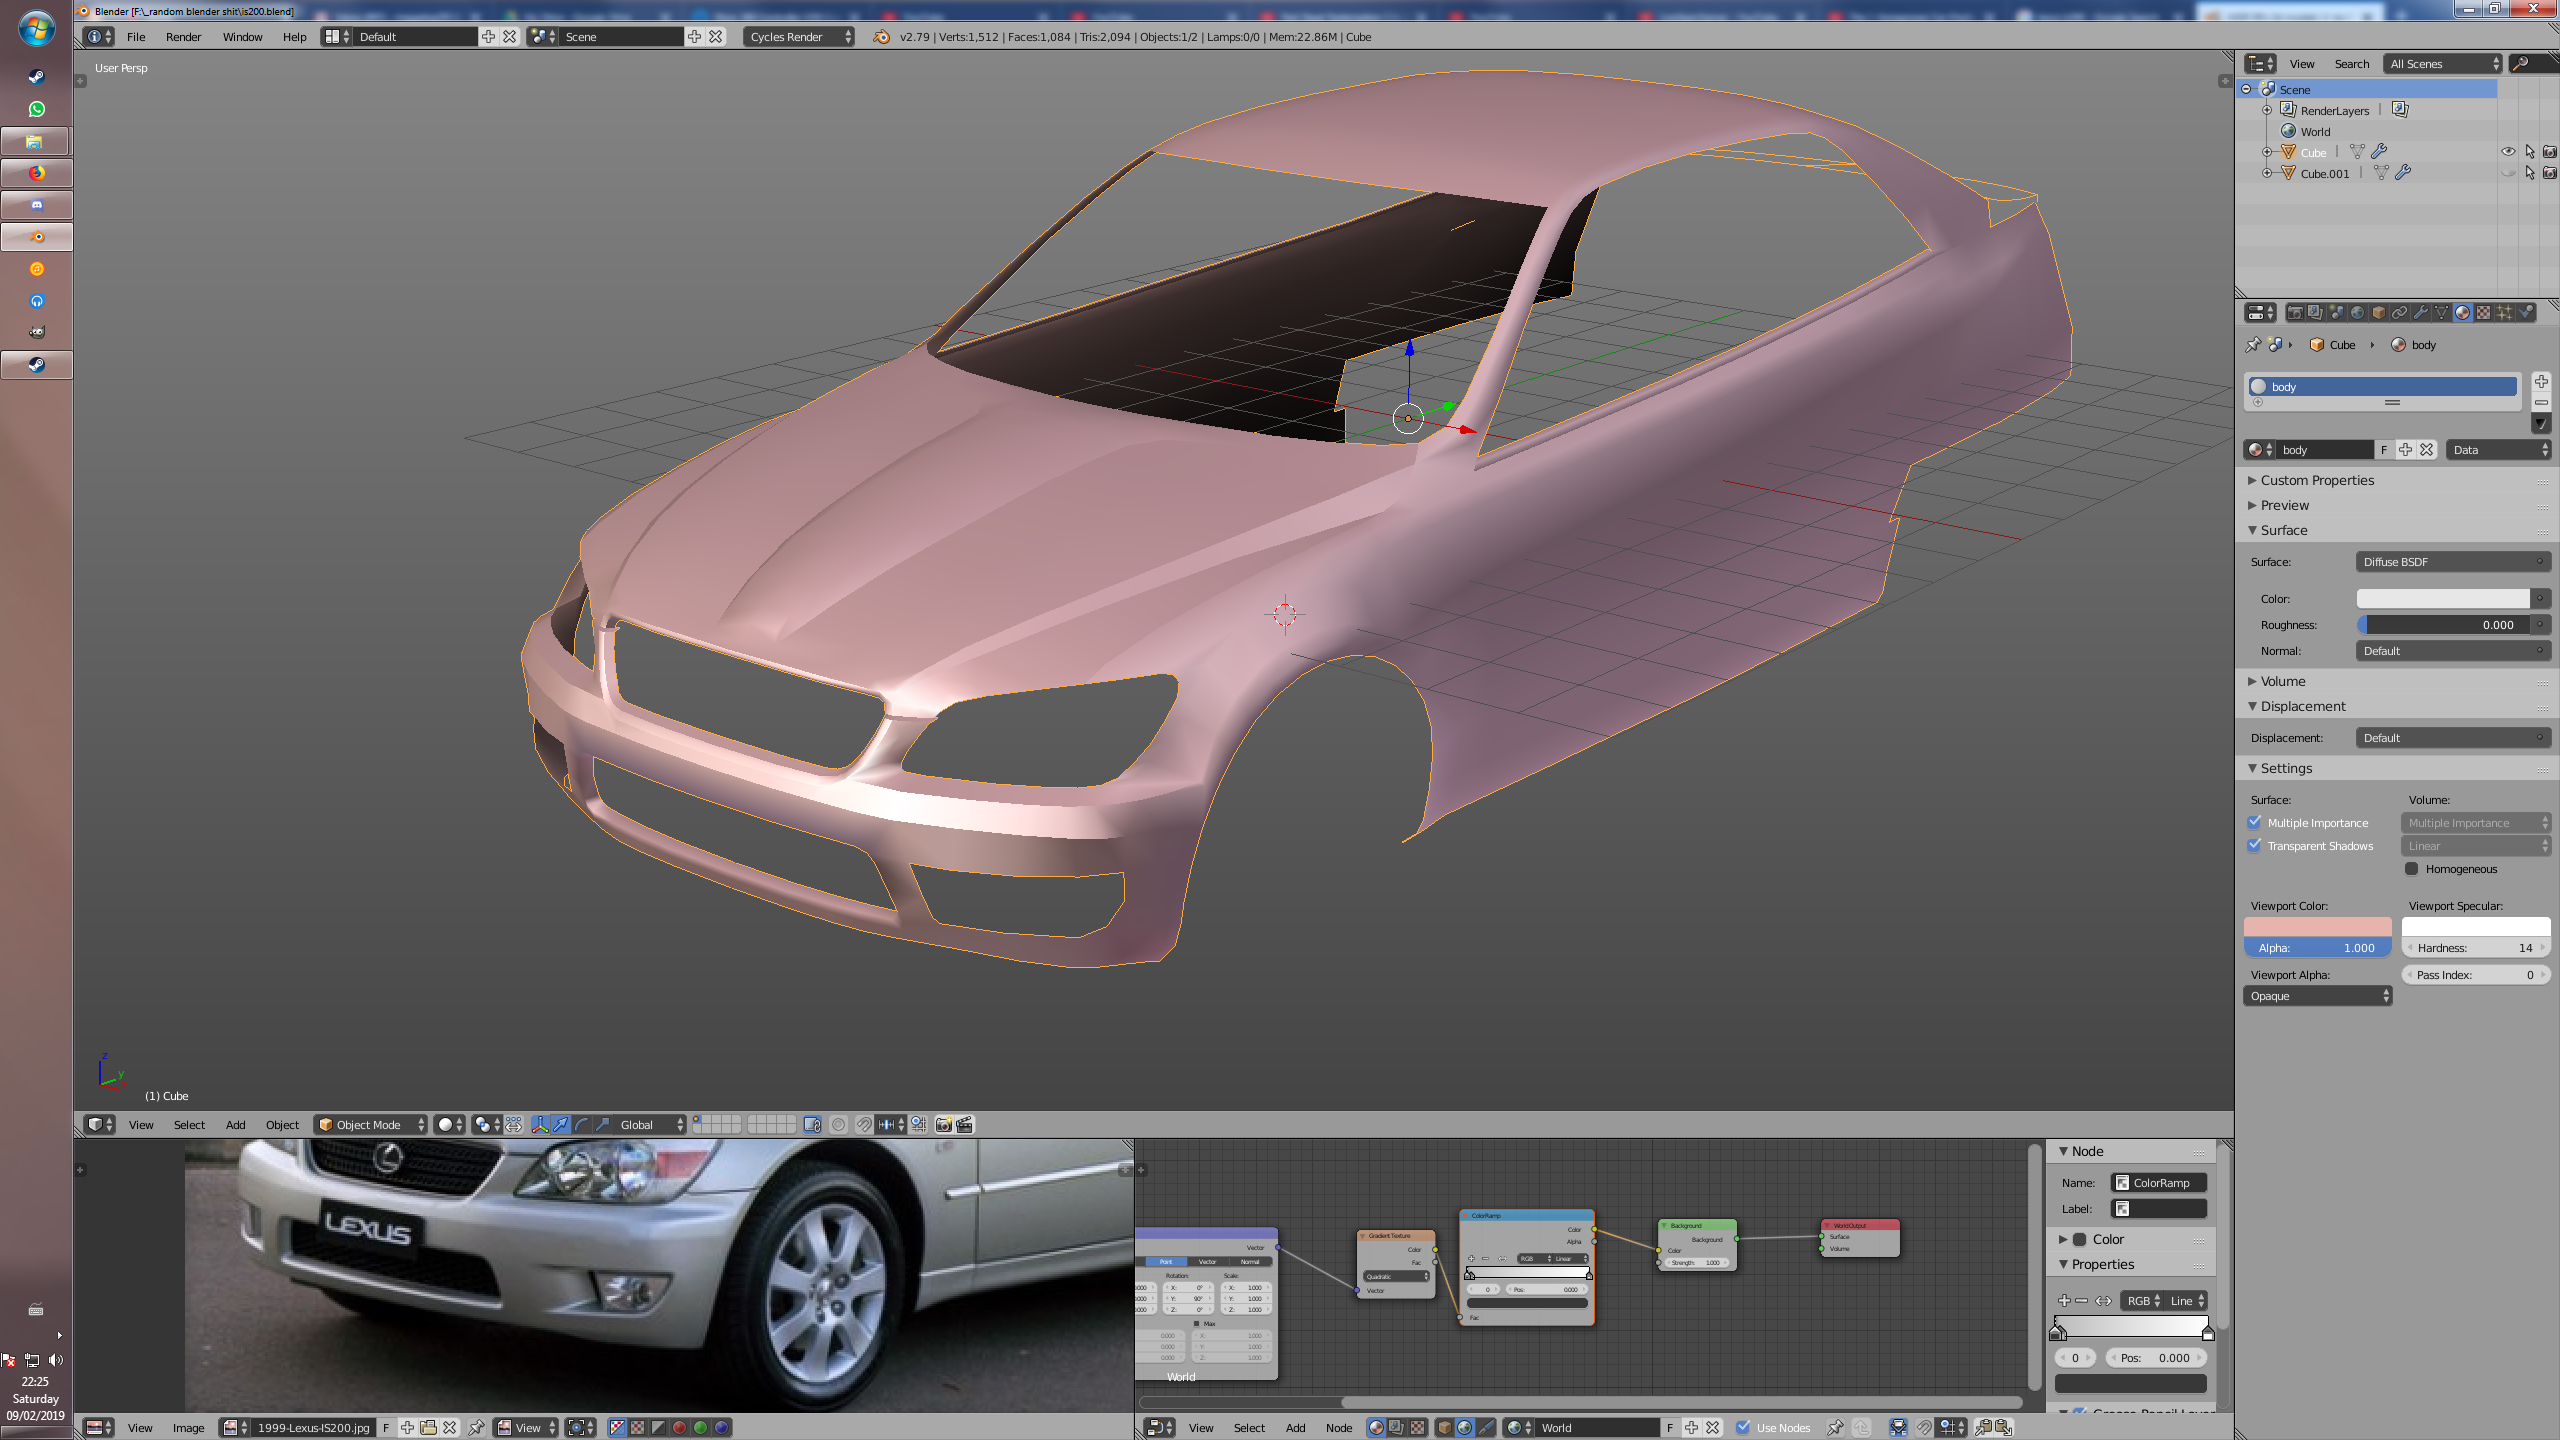Viewport: 2560px width, 1440px height.
Task: Open the Node menu in node editor
Action: coord(1338,1428)
